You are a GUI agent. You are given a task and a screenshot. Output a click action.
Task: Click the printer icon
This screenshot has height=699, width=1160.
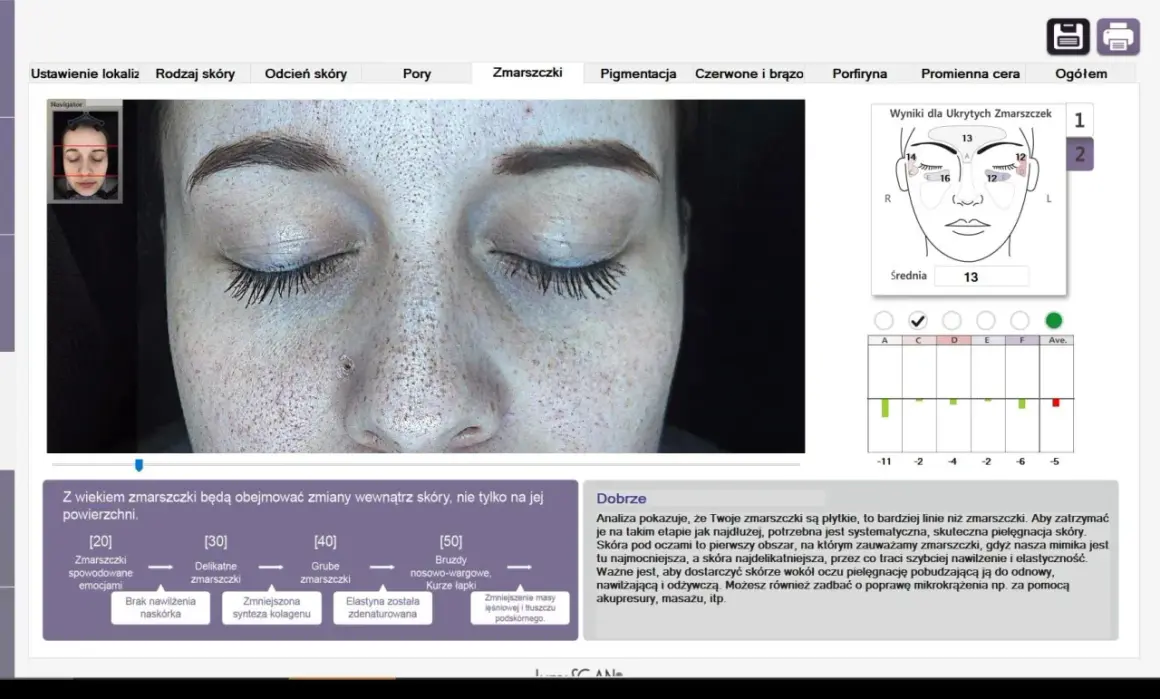point(1118,36)
